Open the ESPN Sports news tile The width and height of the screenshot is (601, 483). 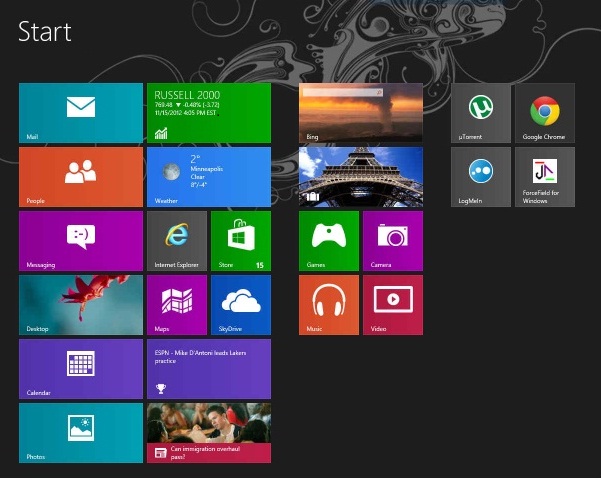[209, 369]
